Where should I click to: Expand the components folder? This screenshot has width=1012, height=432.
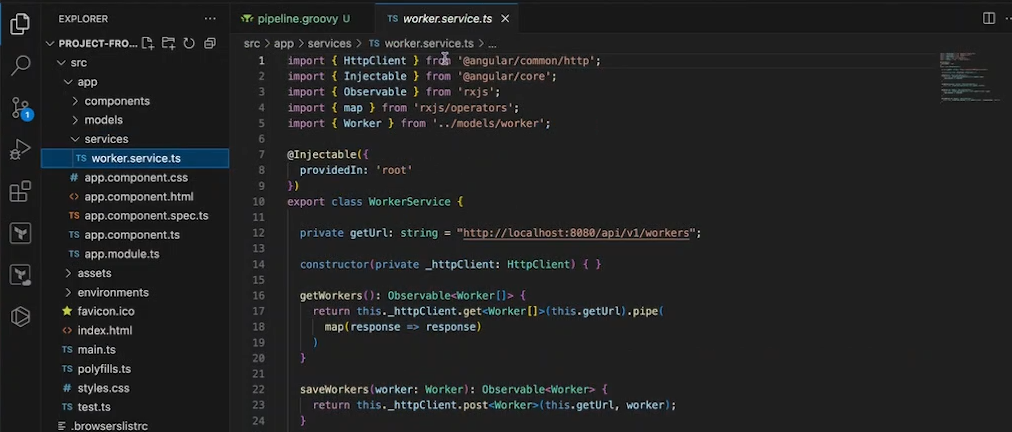click(116, 101)
